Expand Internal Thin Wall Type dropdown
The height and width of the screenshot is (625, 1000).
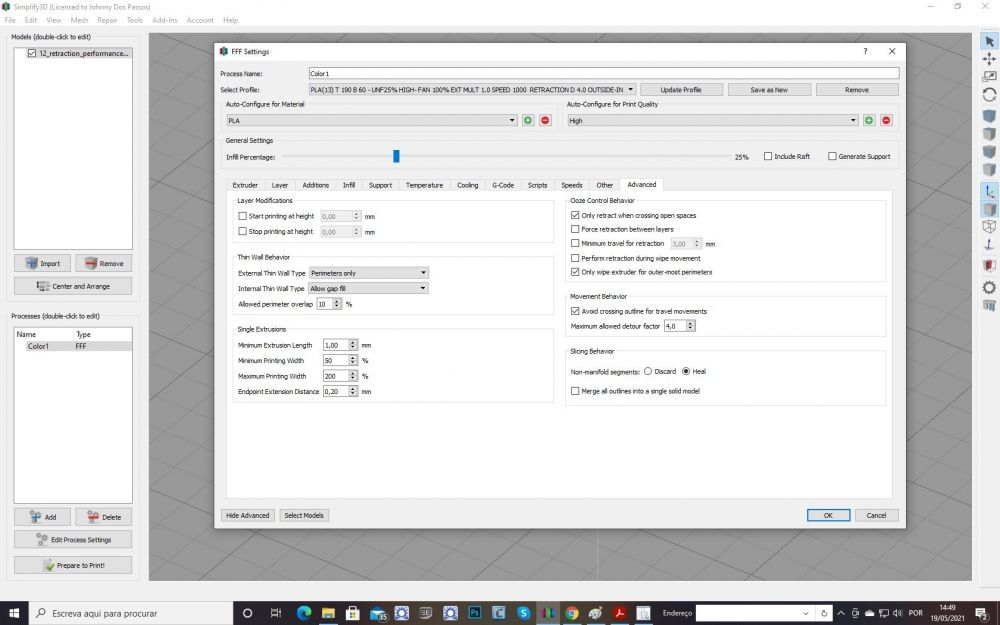(x=369, y=288)
